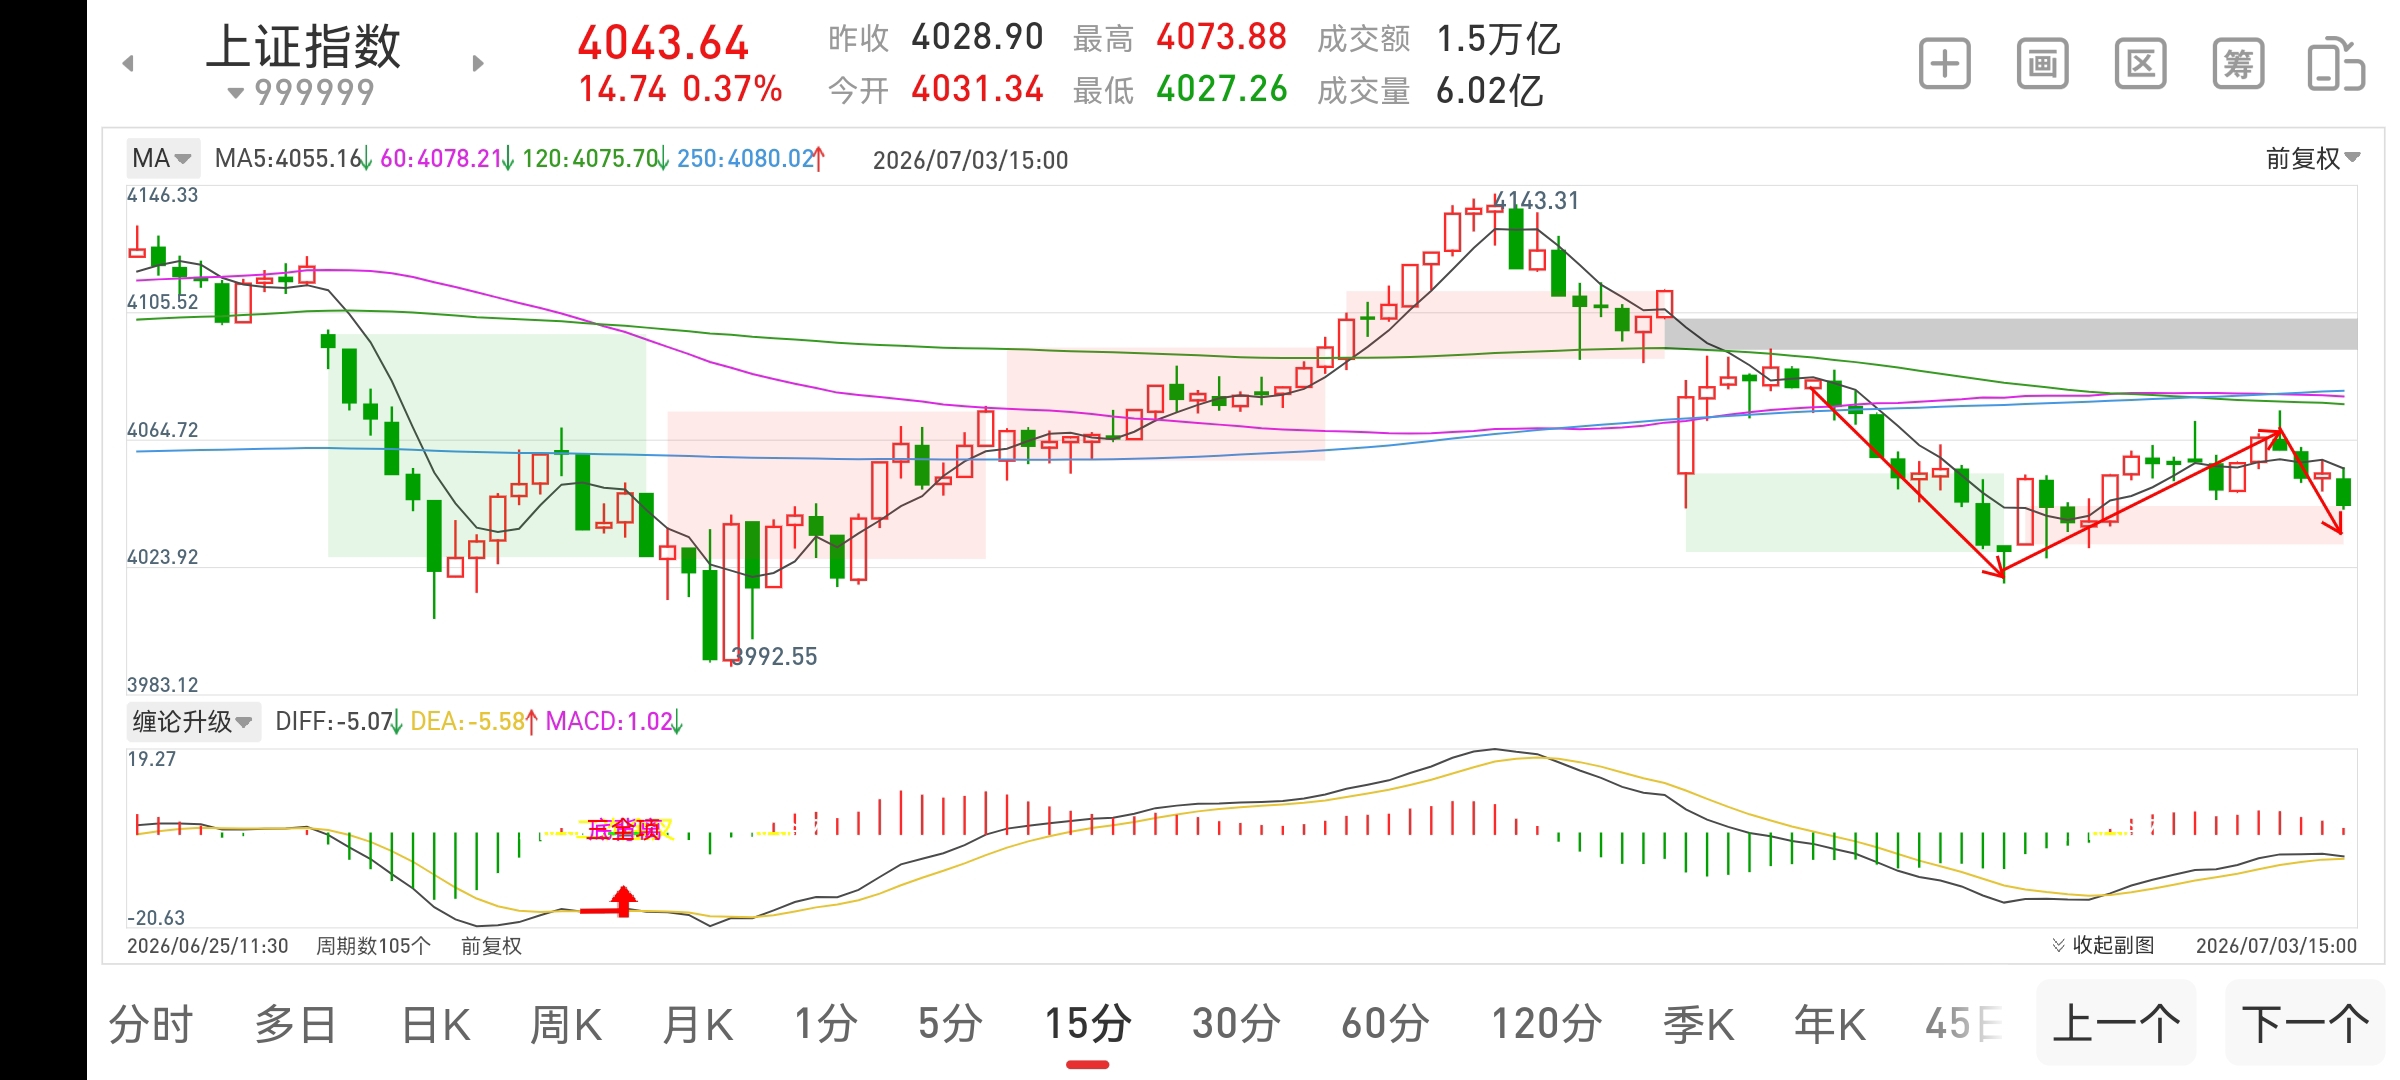Open the 筹 chip distribution icon

click(2238, 65)
